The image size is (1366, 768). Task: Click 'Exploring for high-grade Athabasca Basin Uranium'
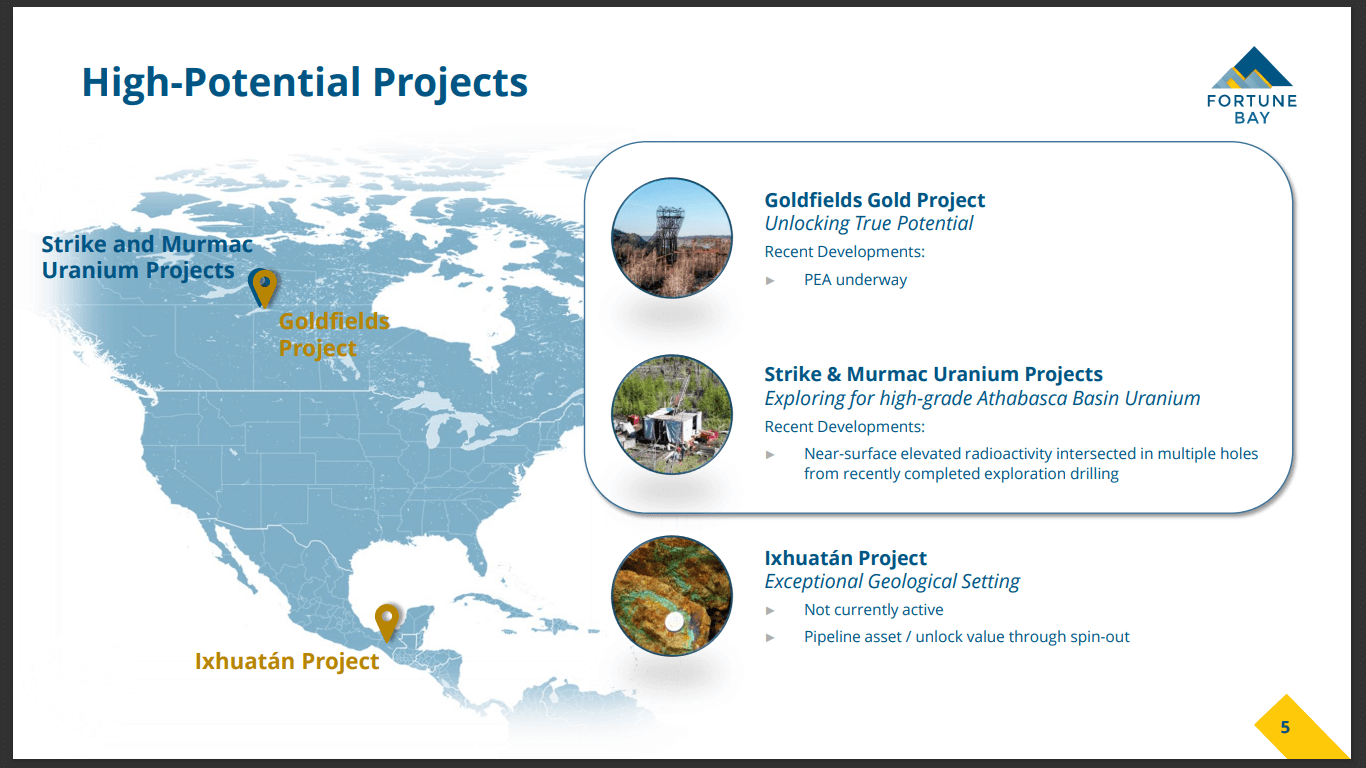click(982, 398)
